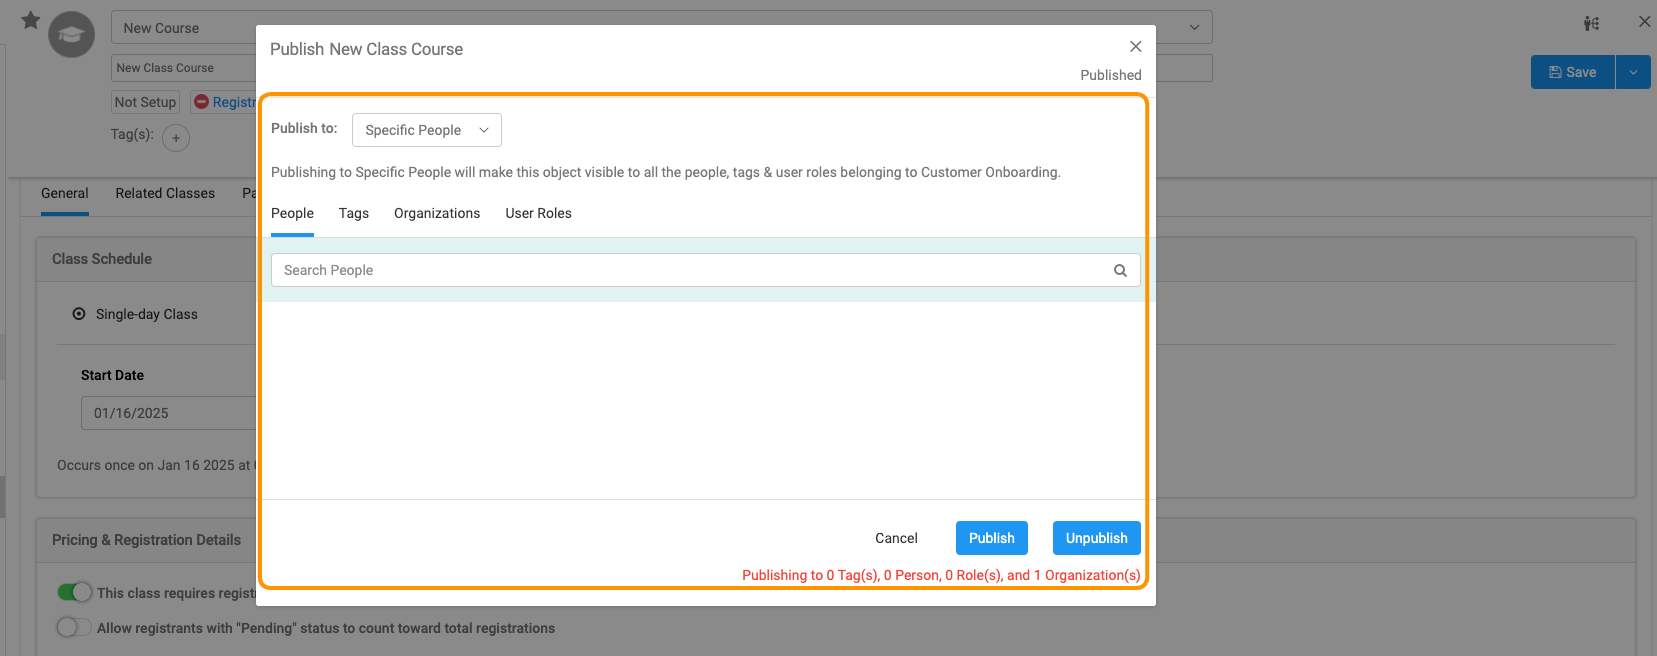Open the Organizations tab

point(437,213)
